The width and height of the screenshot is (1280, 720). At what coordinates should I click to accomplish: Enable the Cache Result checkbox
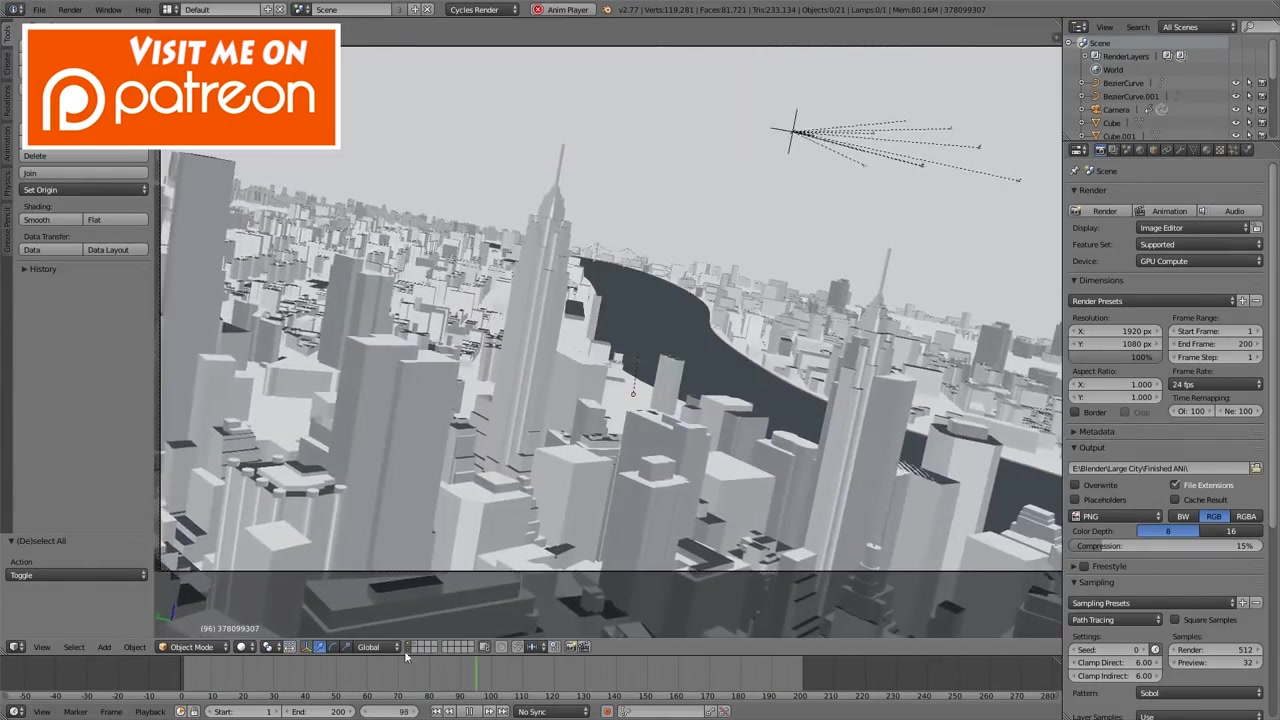(1175, 500)
